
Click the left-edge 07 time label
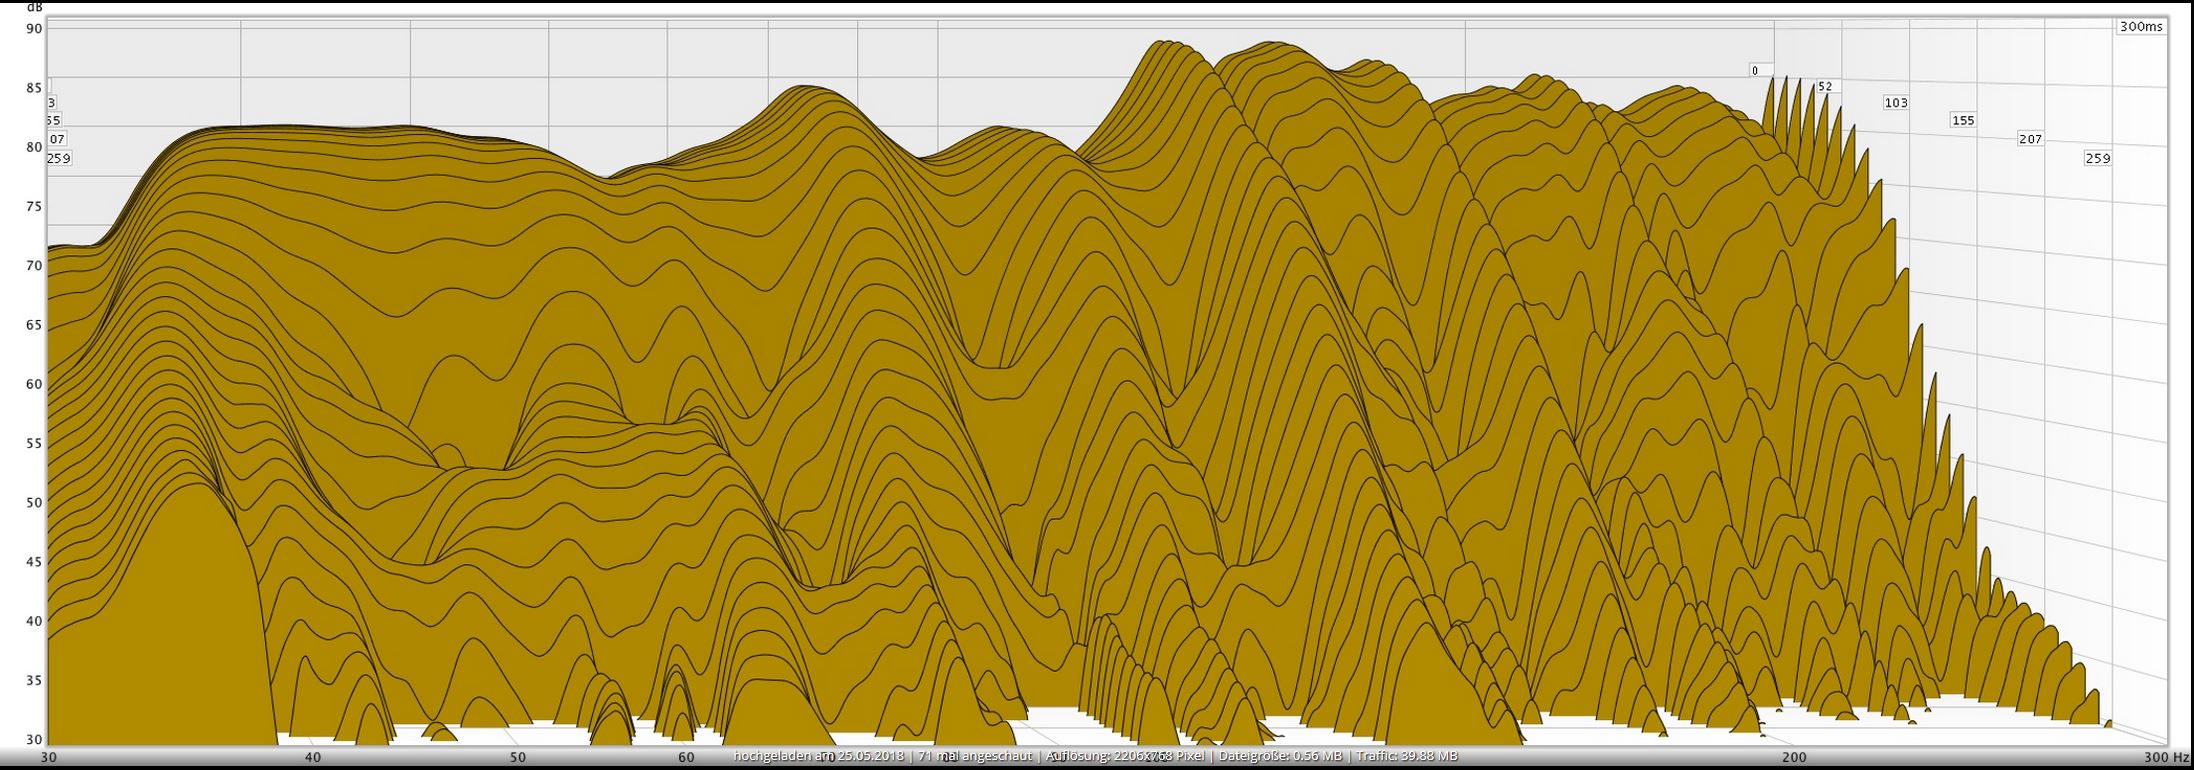coord(57,139)
